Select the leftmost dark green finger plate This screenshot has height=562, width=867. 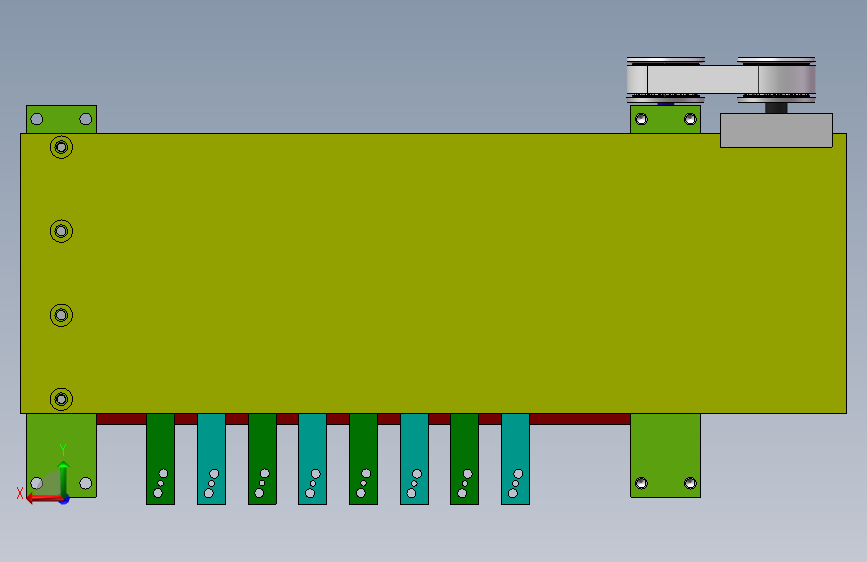[x=160, y=459]
